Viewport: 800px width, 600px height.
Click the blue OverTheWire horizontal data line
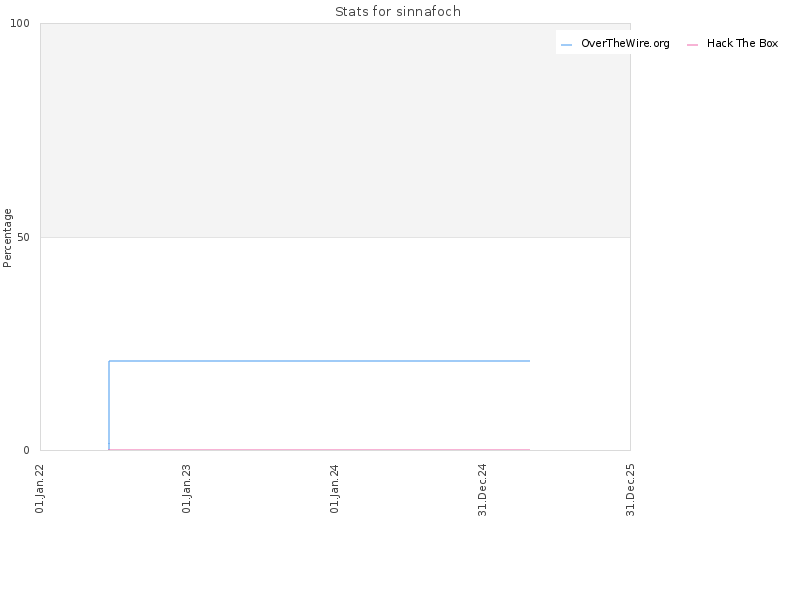coord(319,361)
